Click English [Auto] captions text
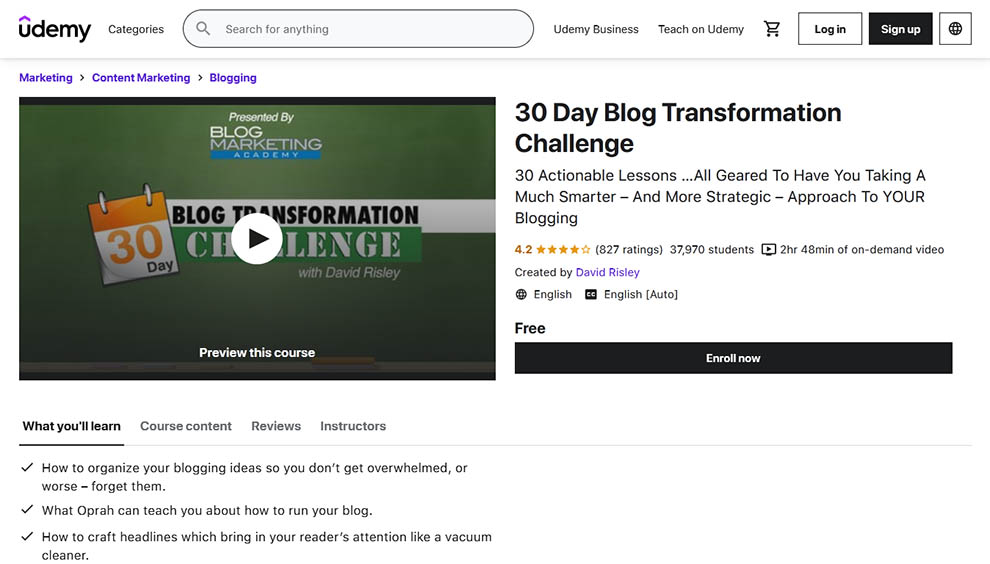The height and width of the screenshot is (564, 990). click(641, 294)
